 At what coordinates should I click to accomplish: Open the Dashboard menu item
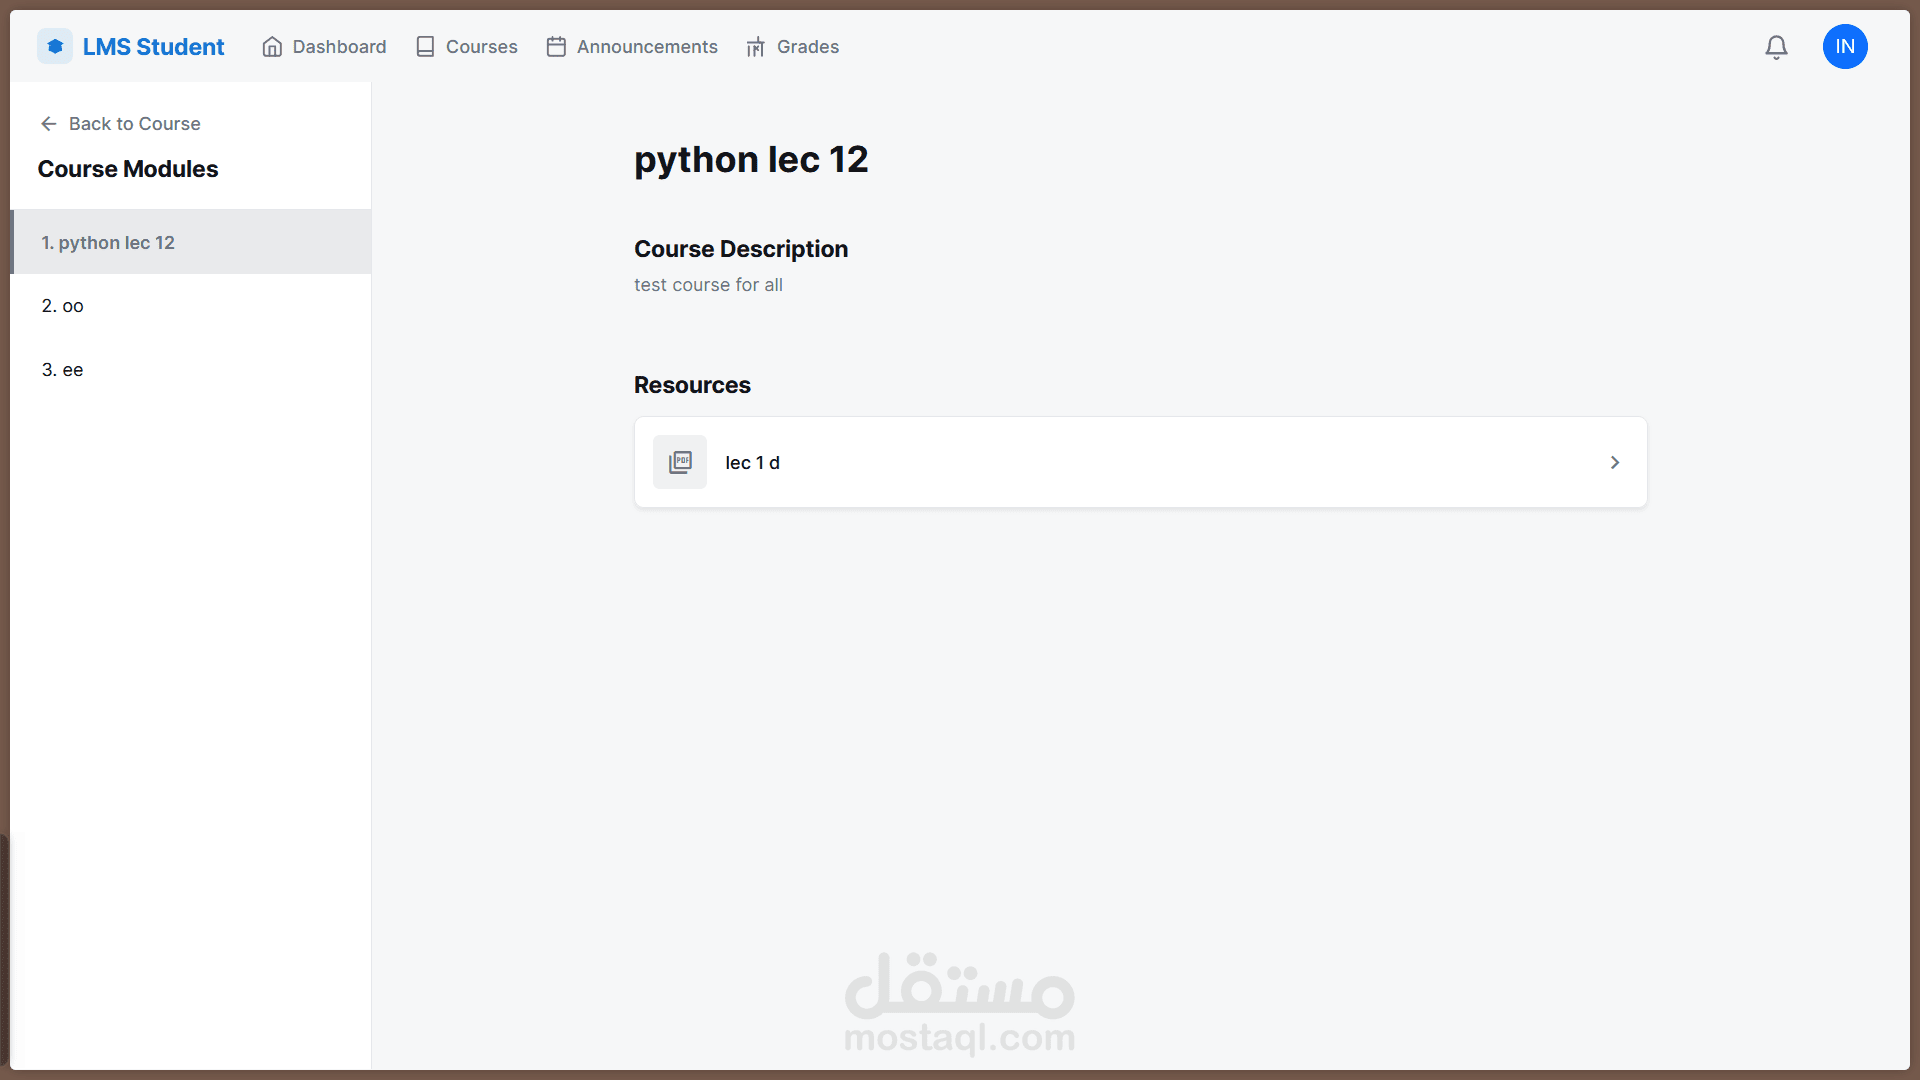339,47
